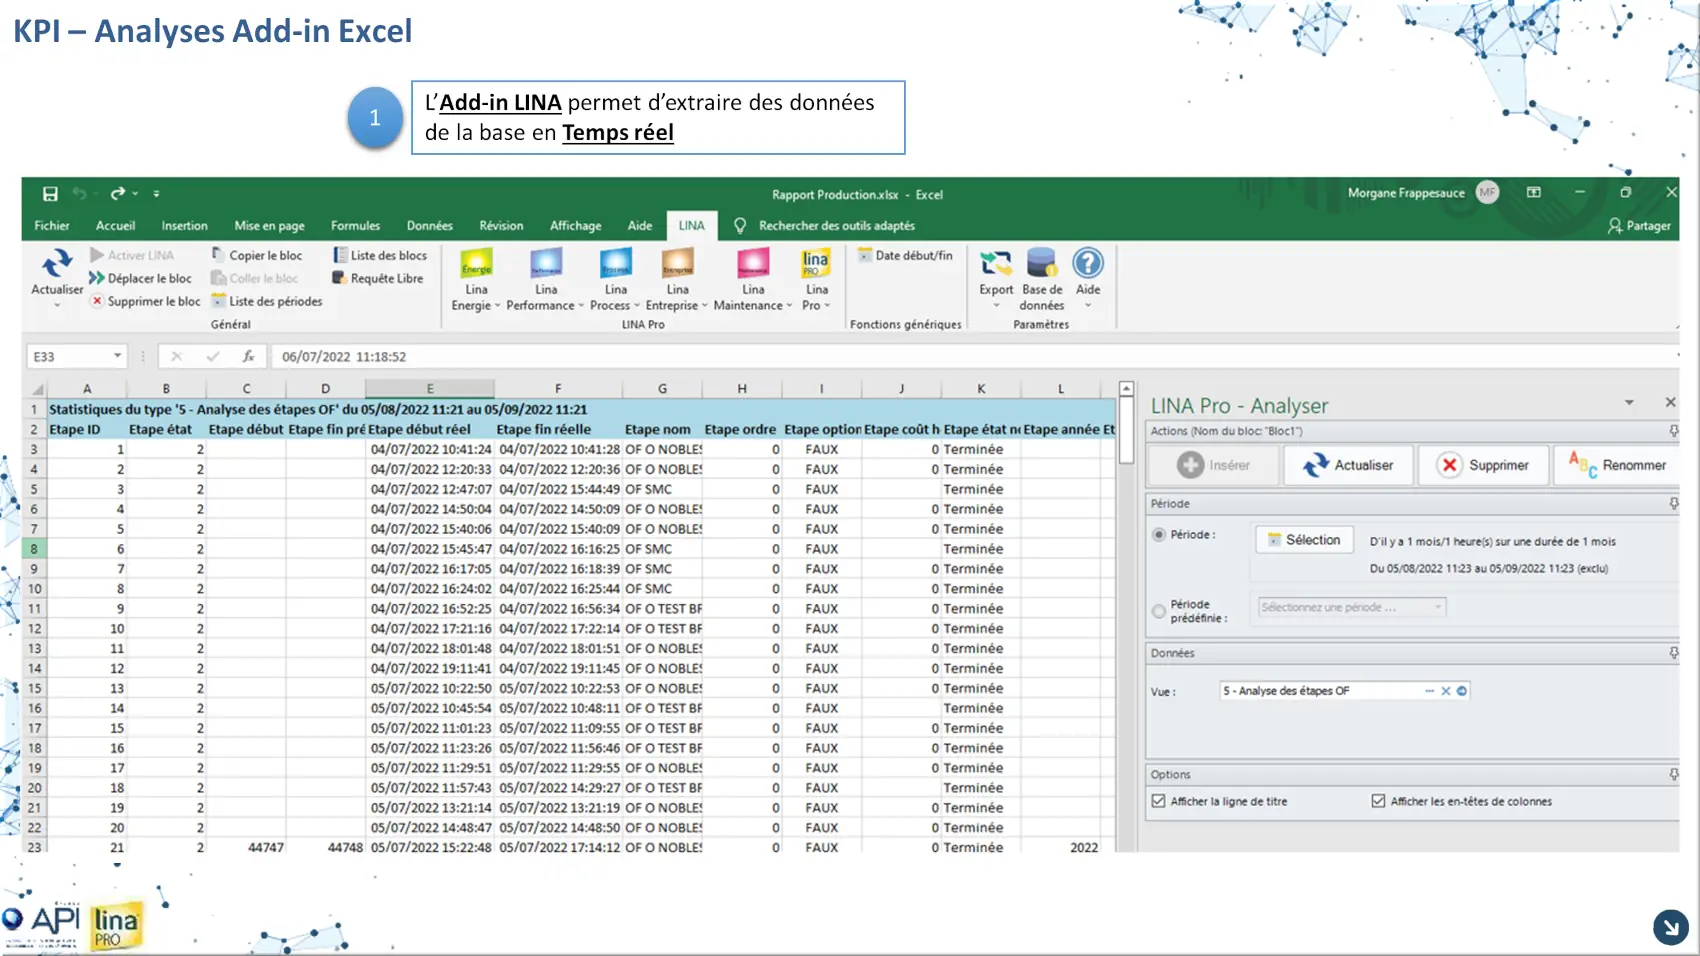Click Date début/fin function
Screen dimensions: 1700x956
(905, 255)
